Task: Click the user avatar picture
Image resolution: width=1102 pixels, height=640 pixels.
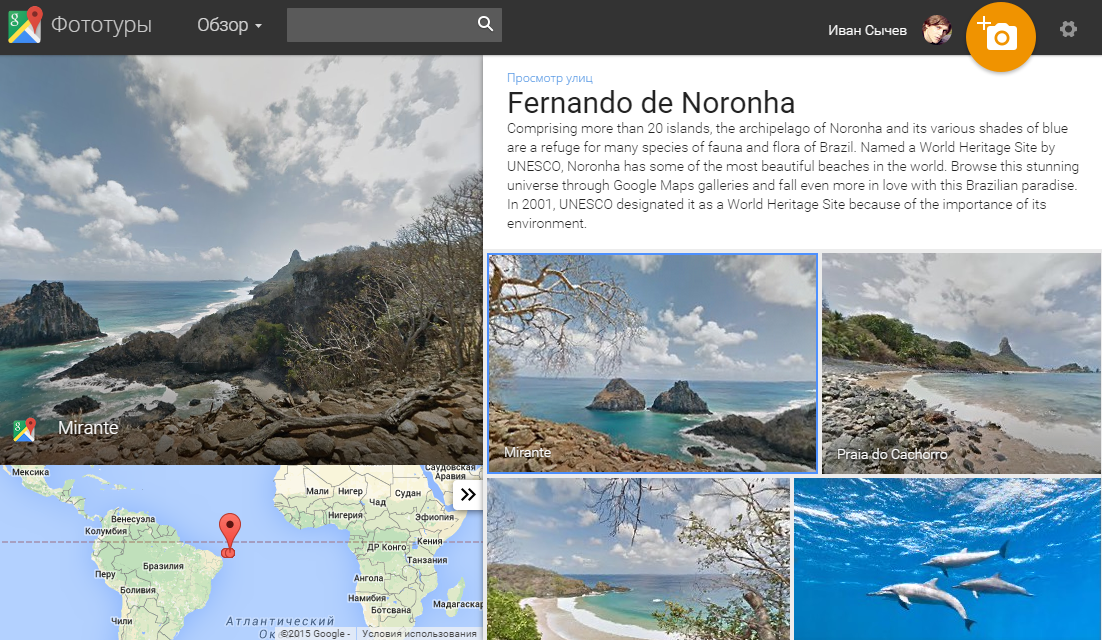Action: coord(937,30)
